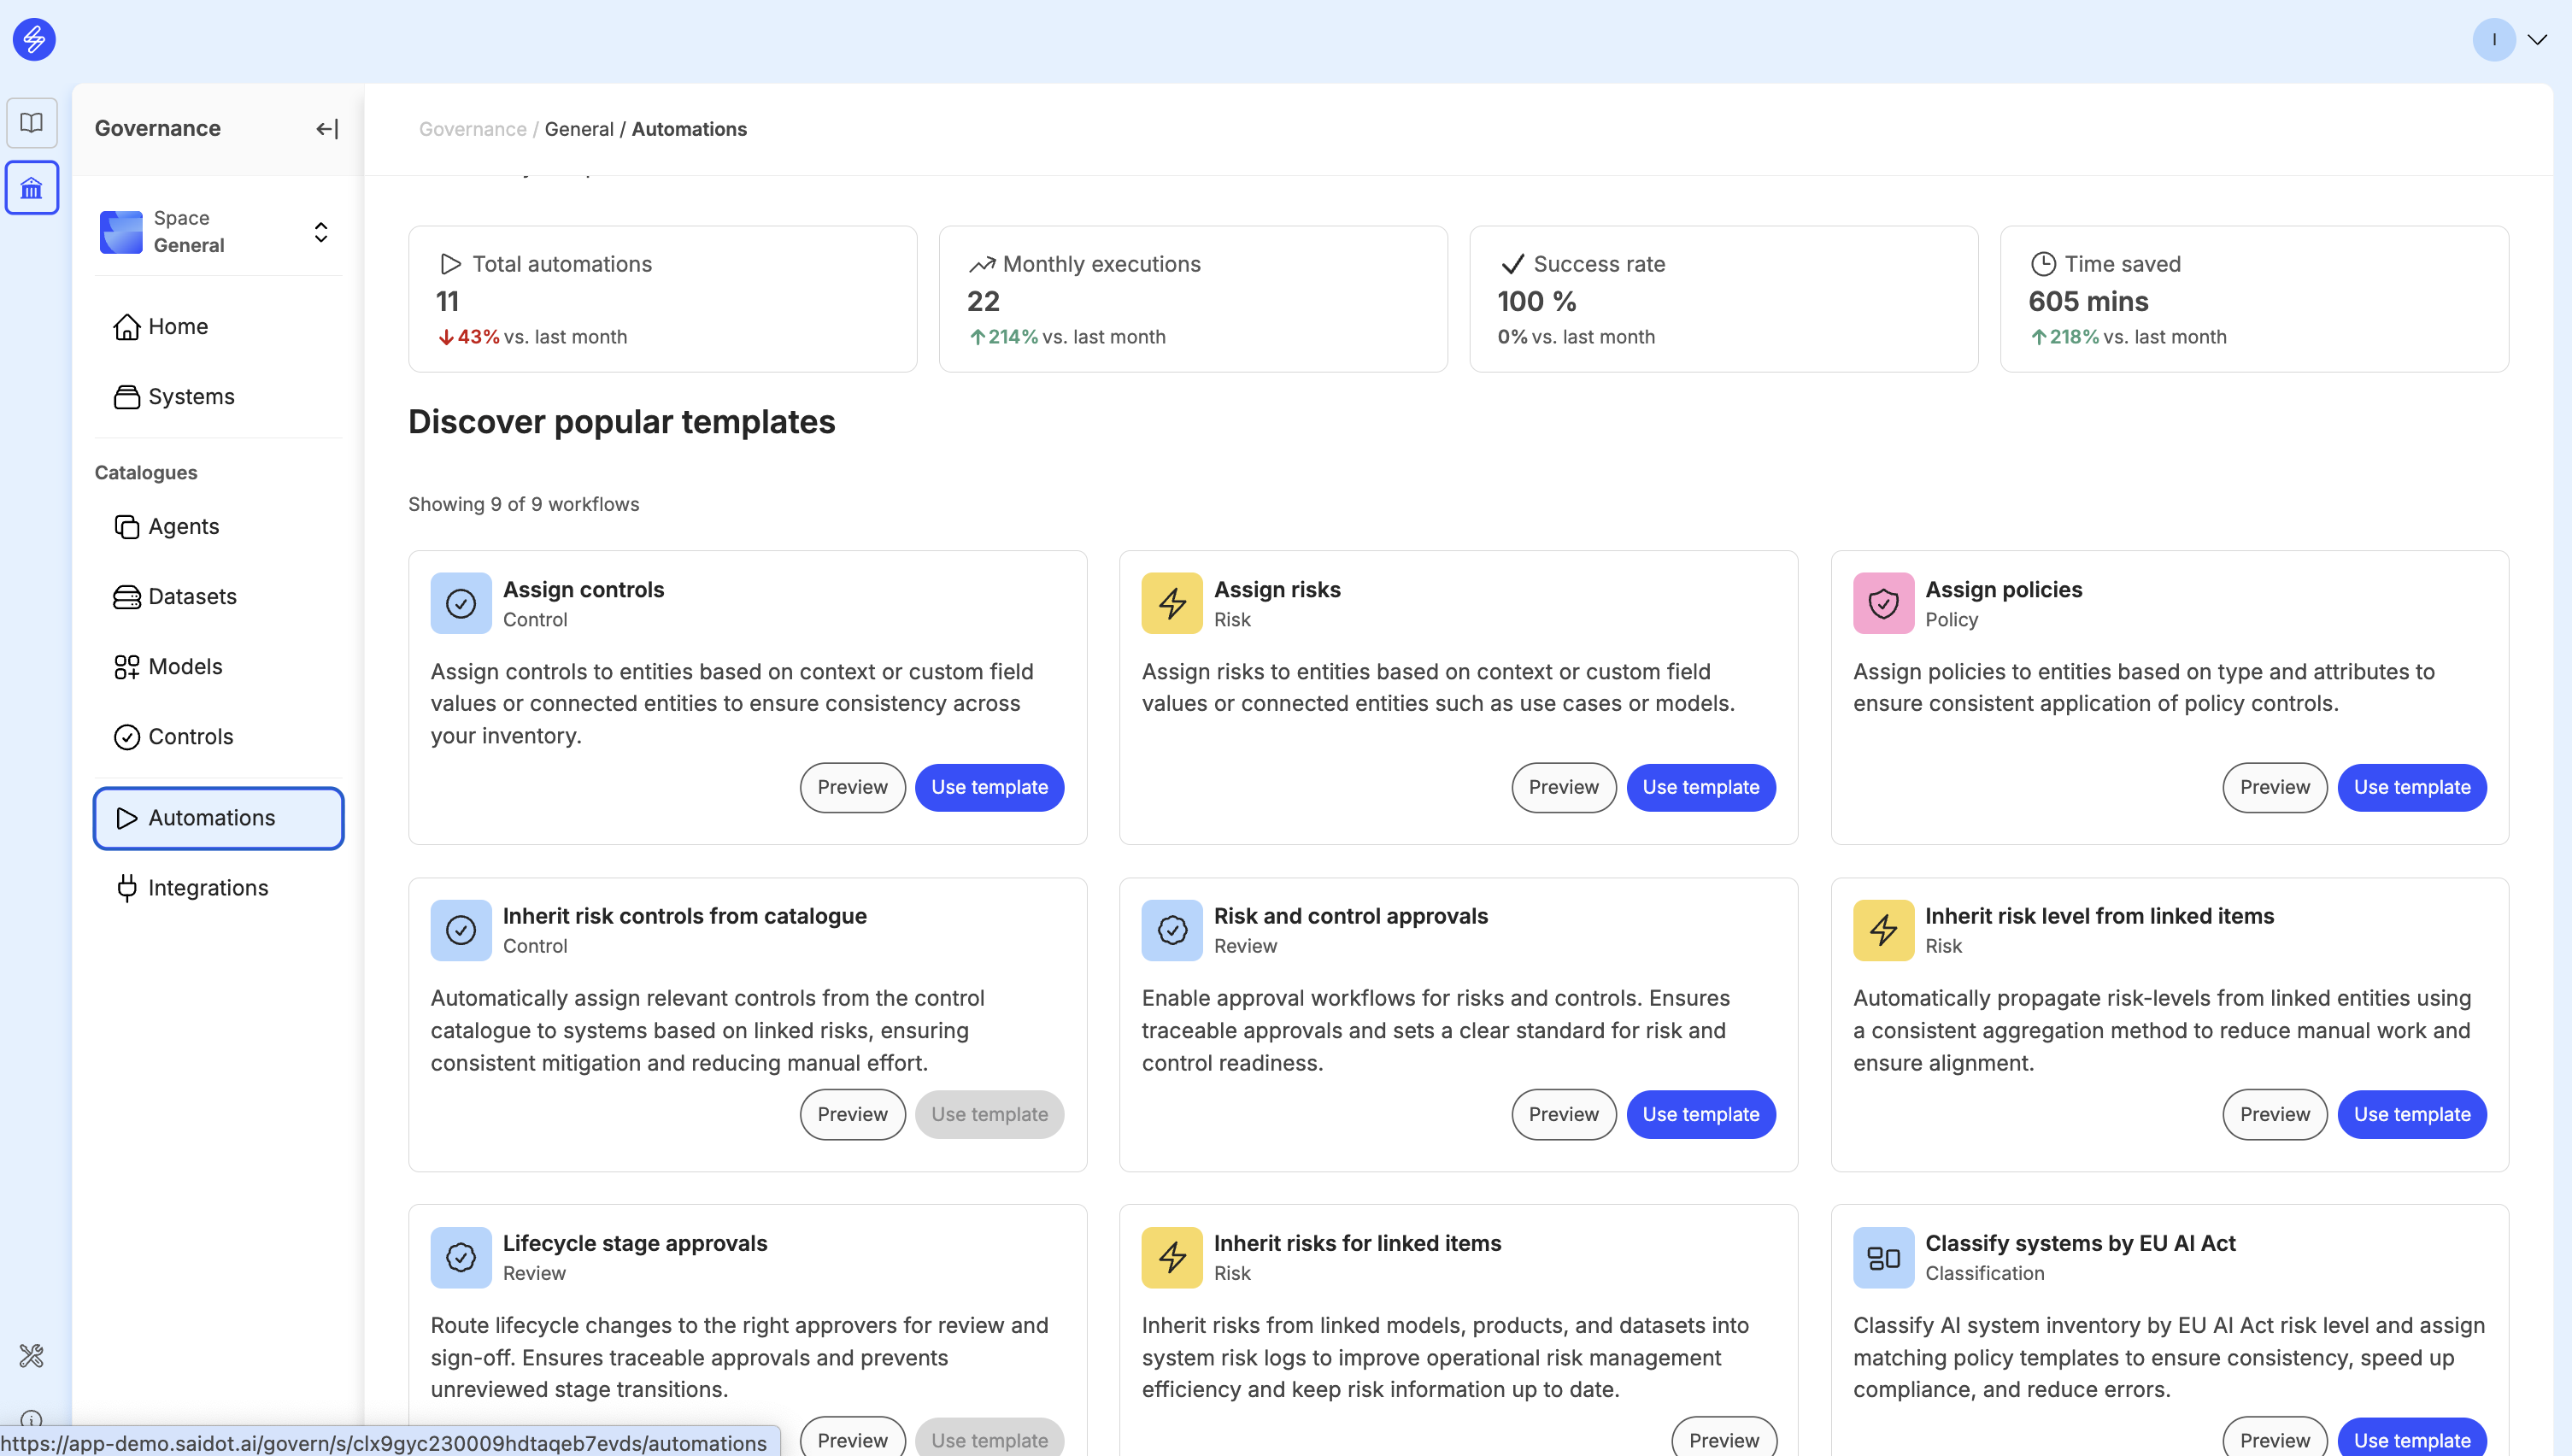Click the Assign risks card title
The width and height of the screenshot is (2572, 1456).
(x=1277, y=589)
